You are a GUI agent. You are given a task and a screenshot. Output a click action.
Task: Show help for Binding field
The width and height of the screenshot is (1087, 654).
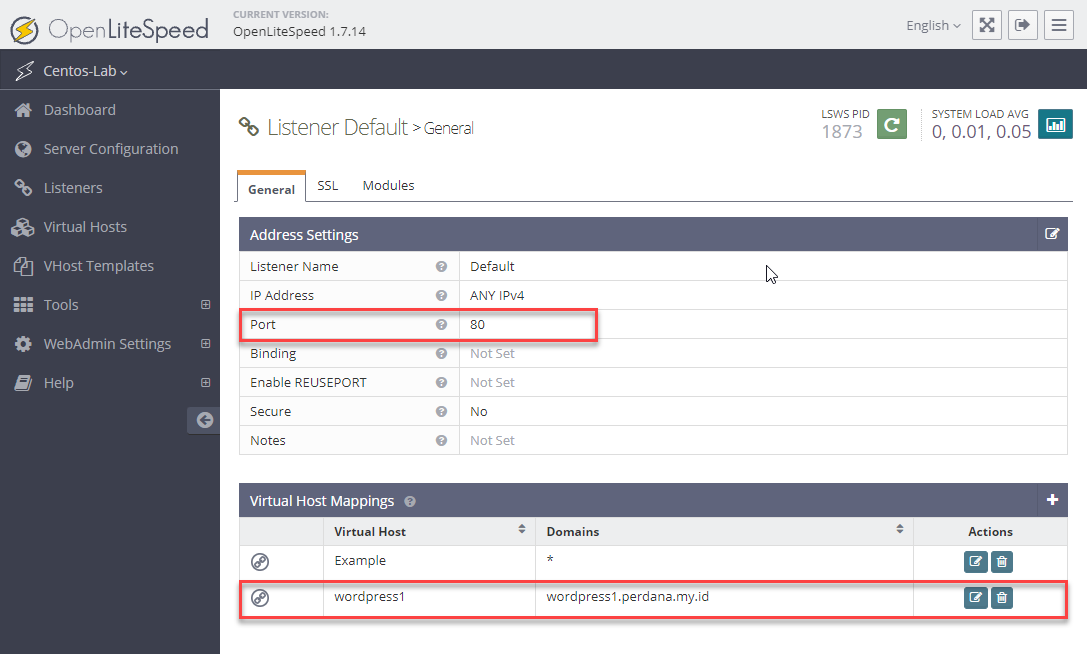441,354
